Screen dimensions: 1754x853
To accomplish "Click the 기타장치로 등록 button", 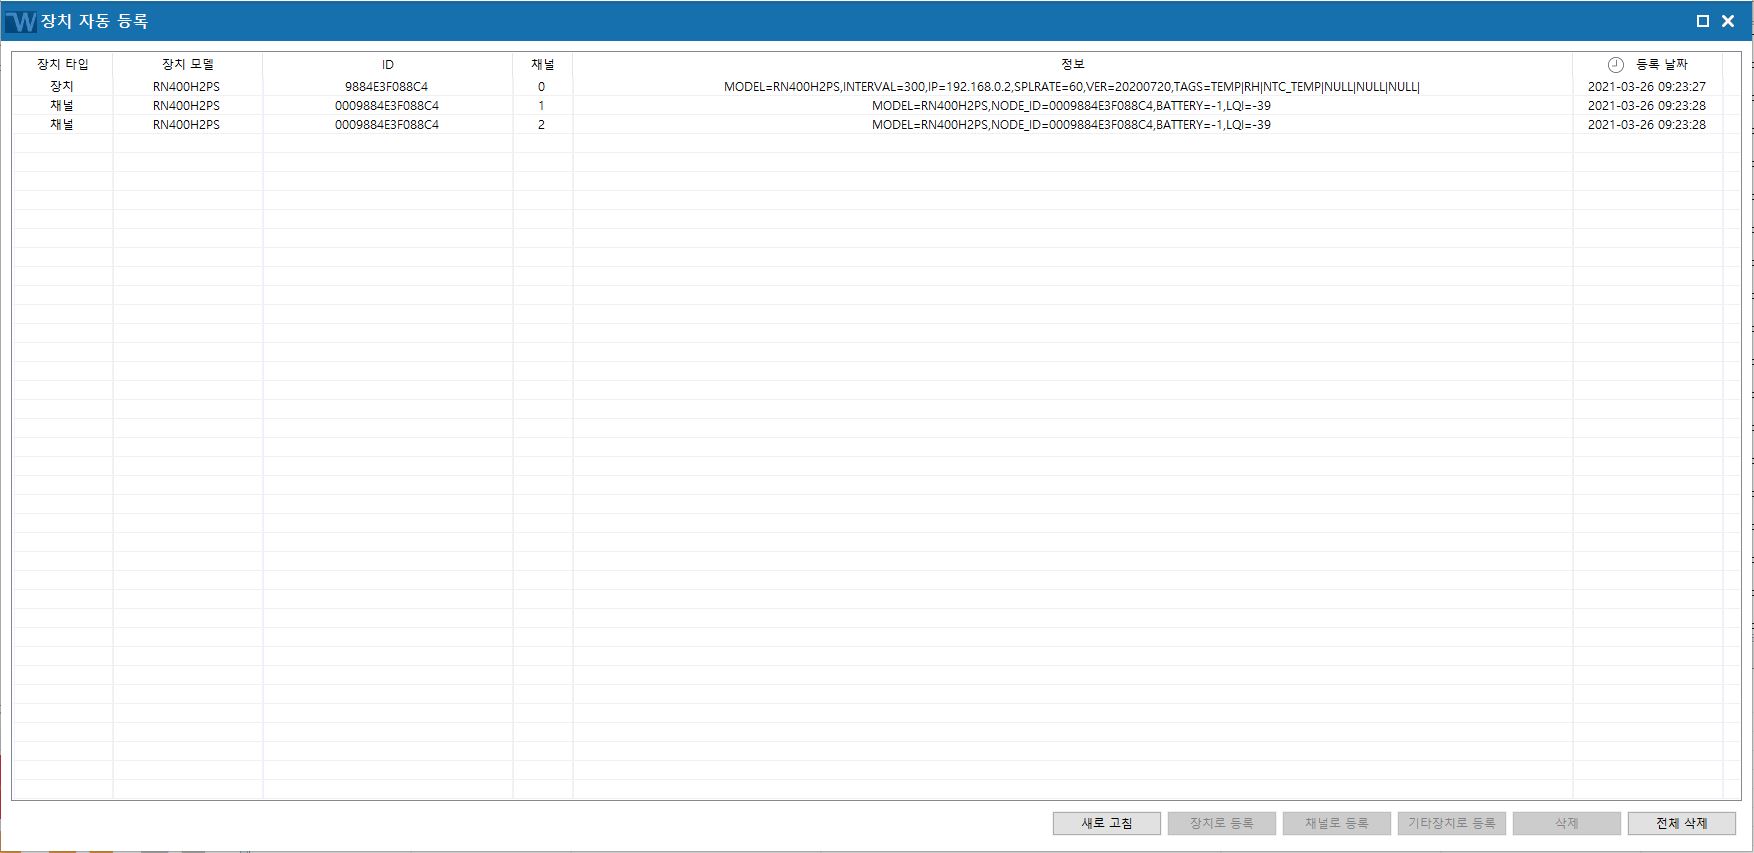I will click(1451, 823).
